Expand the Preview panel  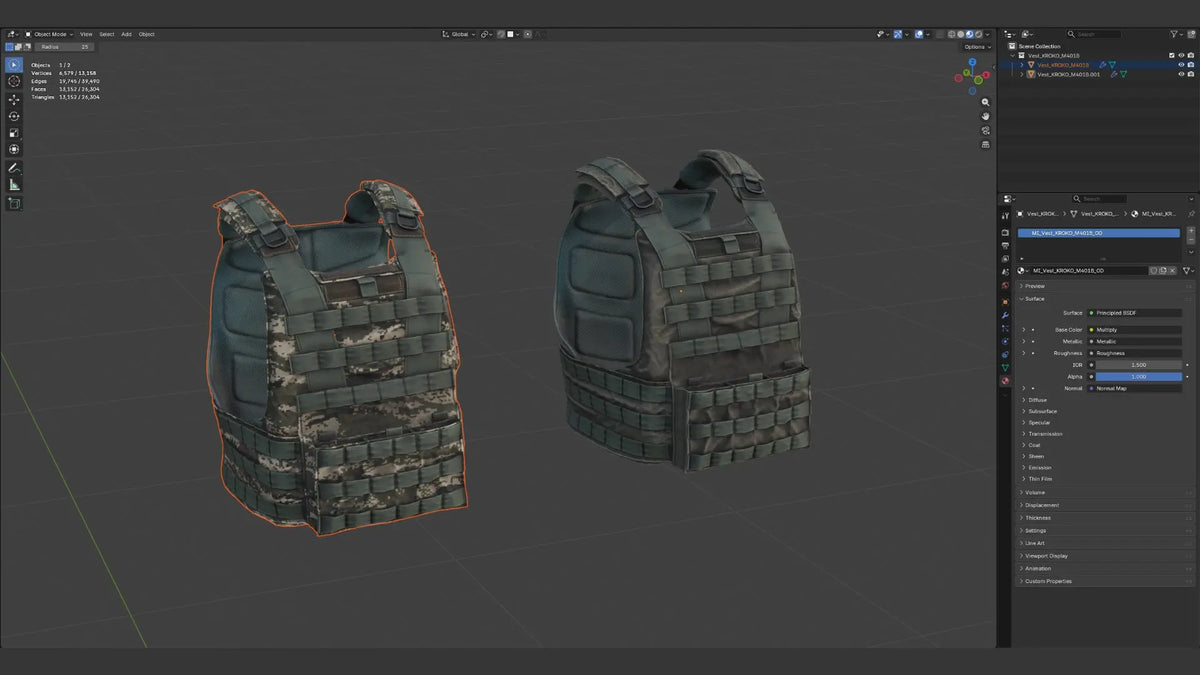[x=1033, y=286]
